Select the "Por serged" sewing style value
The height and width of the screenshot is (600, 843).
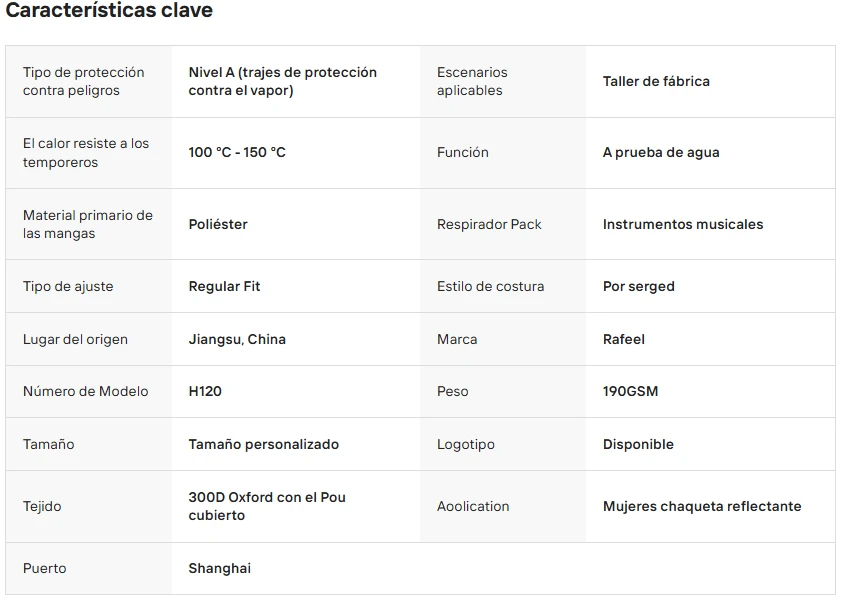click(638, 286)
